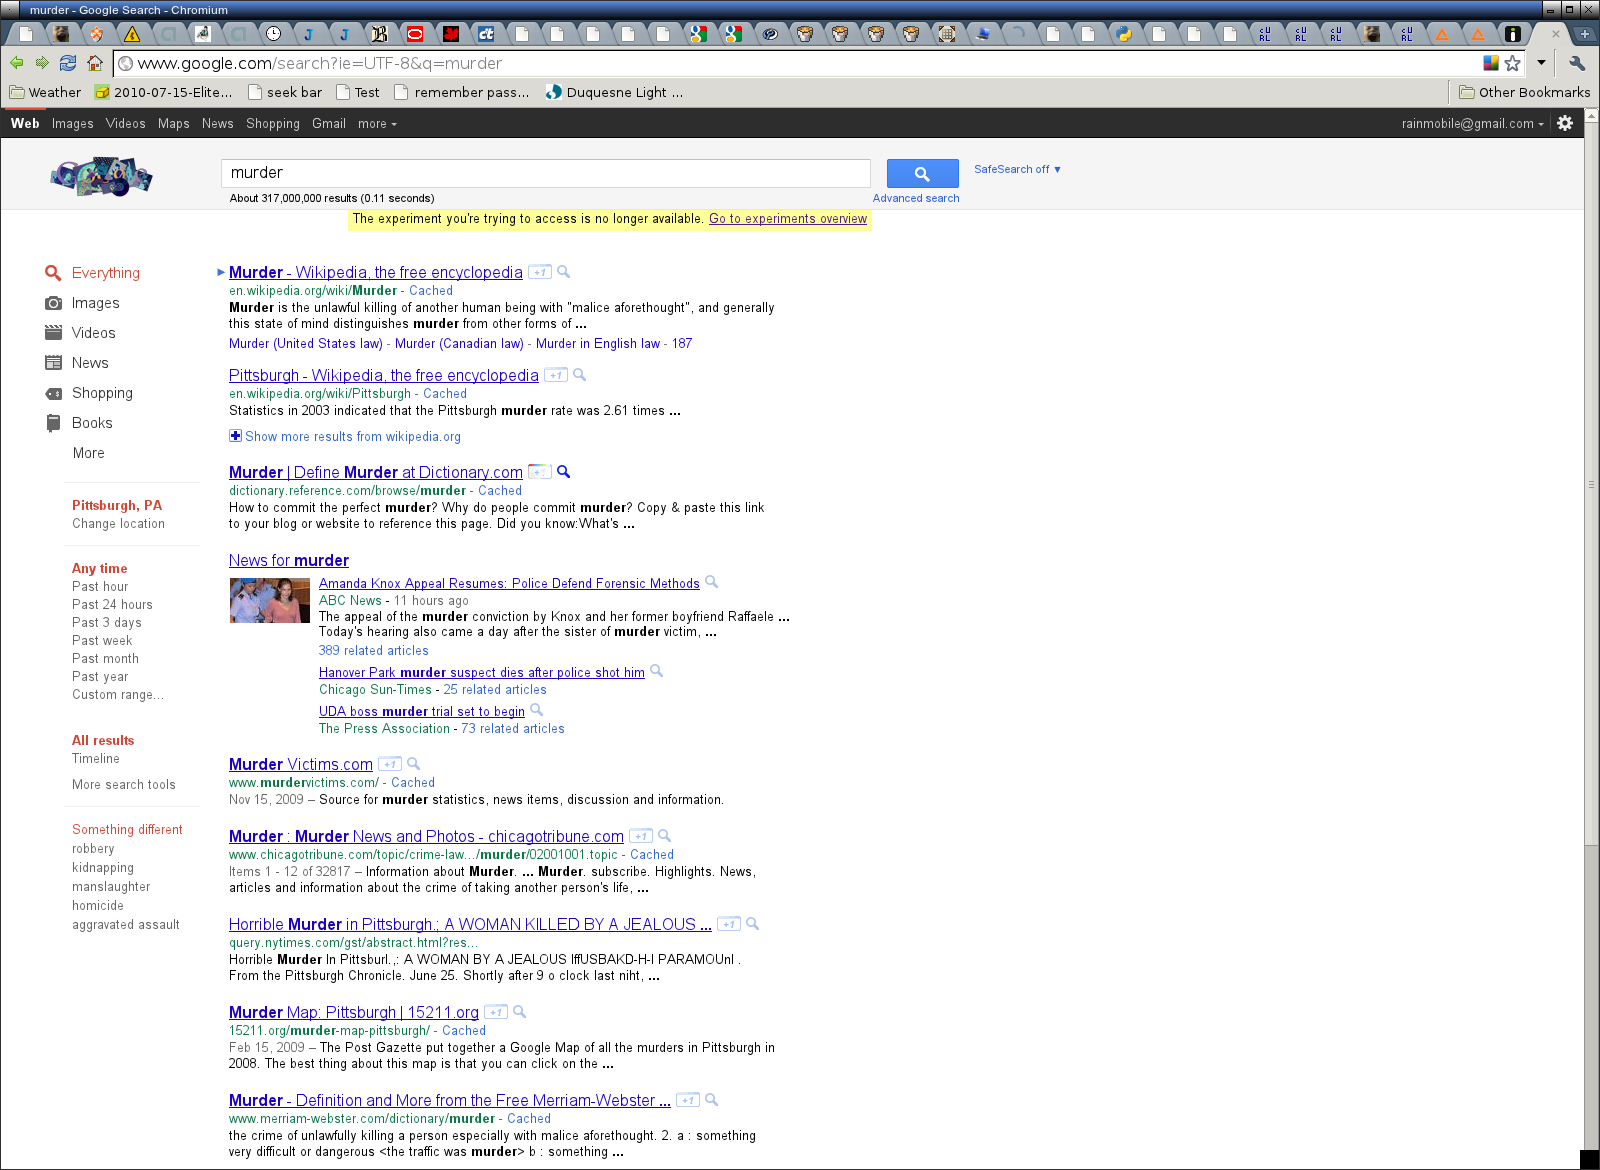Open Advanced search link
Image resolution: width=1600 pixels, height=1170 pixels.
pos(916,198)
